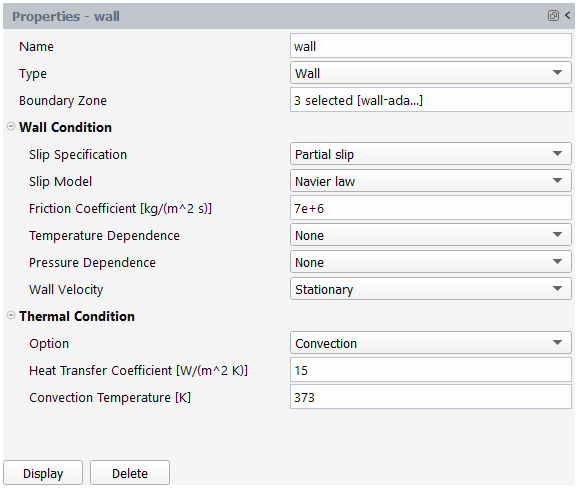This screenshot has height=488, width=579.
Task: Collapse the Properties panel with the arrow icon
Action: pyautogui.click(x=568, y=16)
